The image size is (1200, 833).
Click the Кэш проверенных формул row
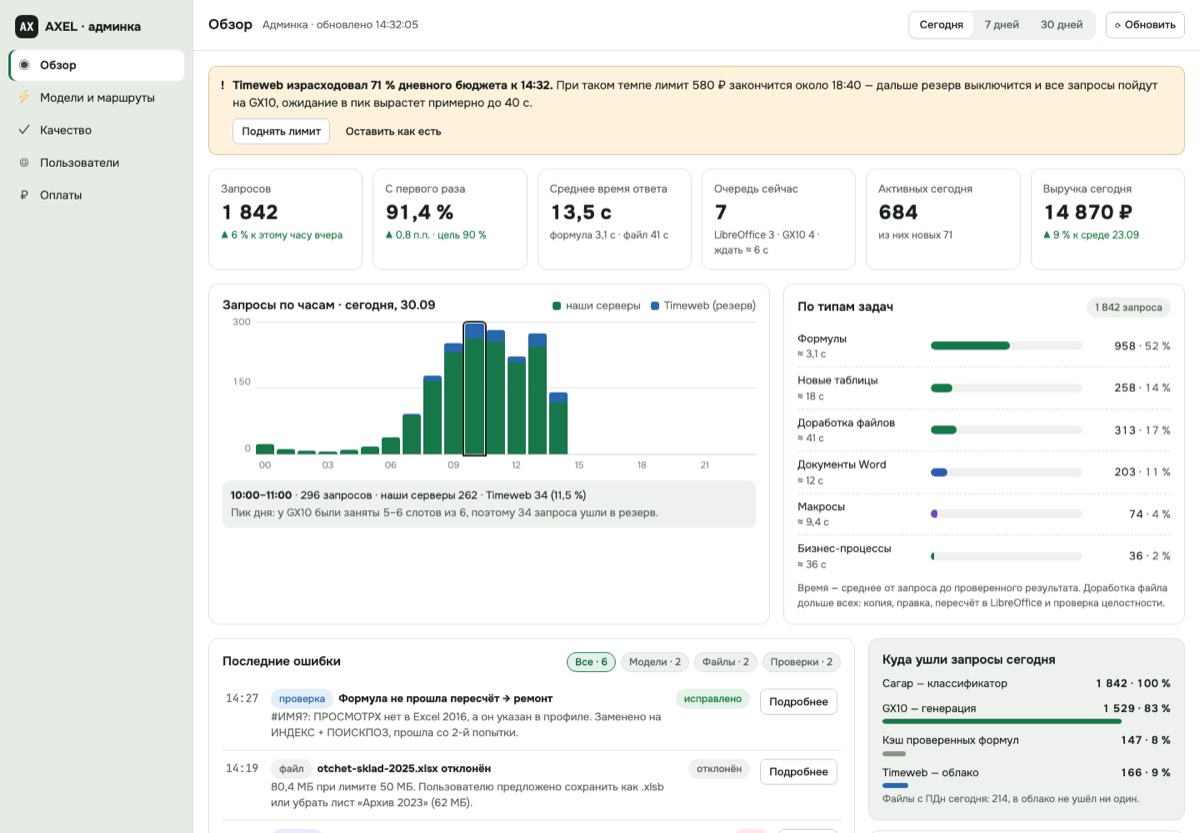tap(1026, 743)
